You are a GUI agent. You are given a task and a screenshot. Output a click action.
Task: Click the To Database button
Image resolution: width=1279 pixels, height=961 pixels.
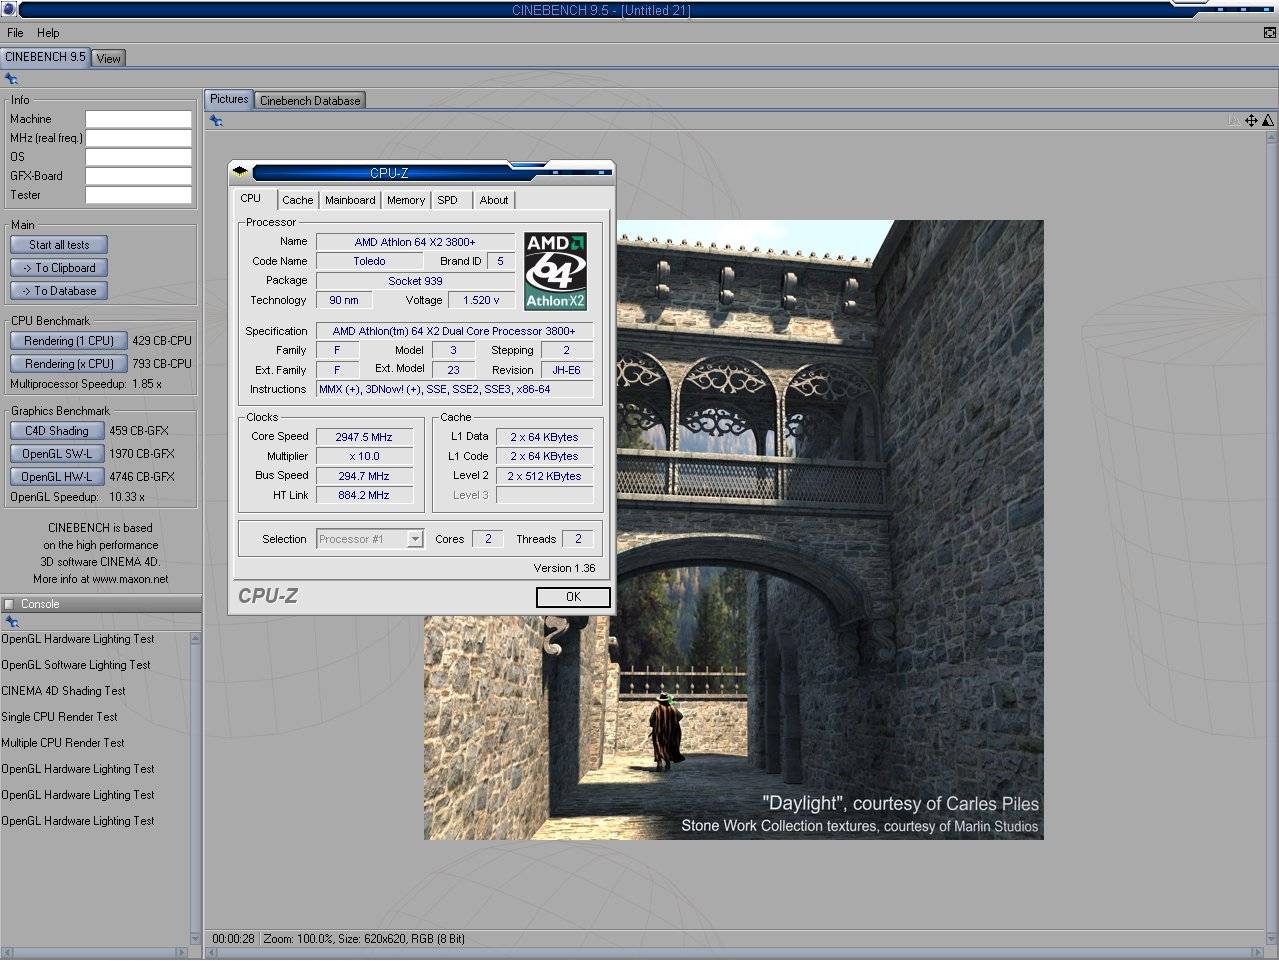pos(59,291)
